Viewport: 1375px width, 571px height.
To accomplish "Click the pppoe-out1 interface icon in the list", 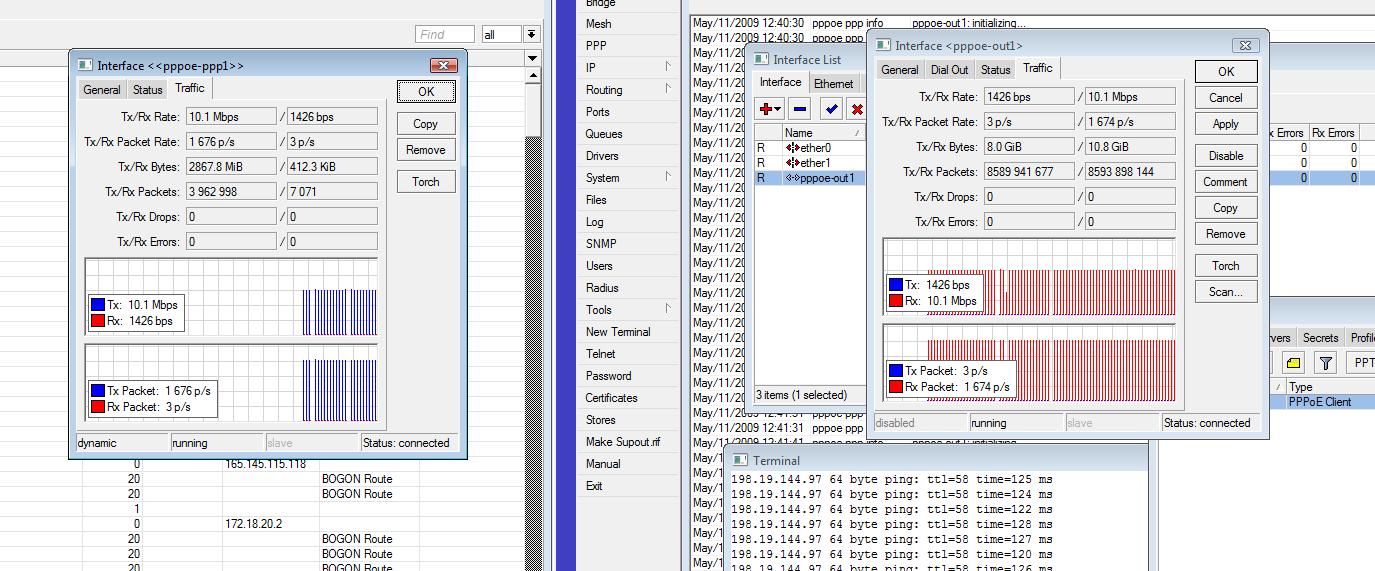I will tap(793, 178).
